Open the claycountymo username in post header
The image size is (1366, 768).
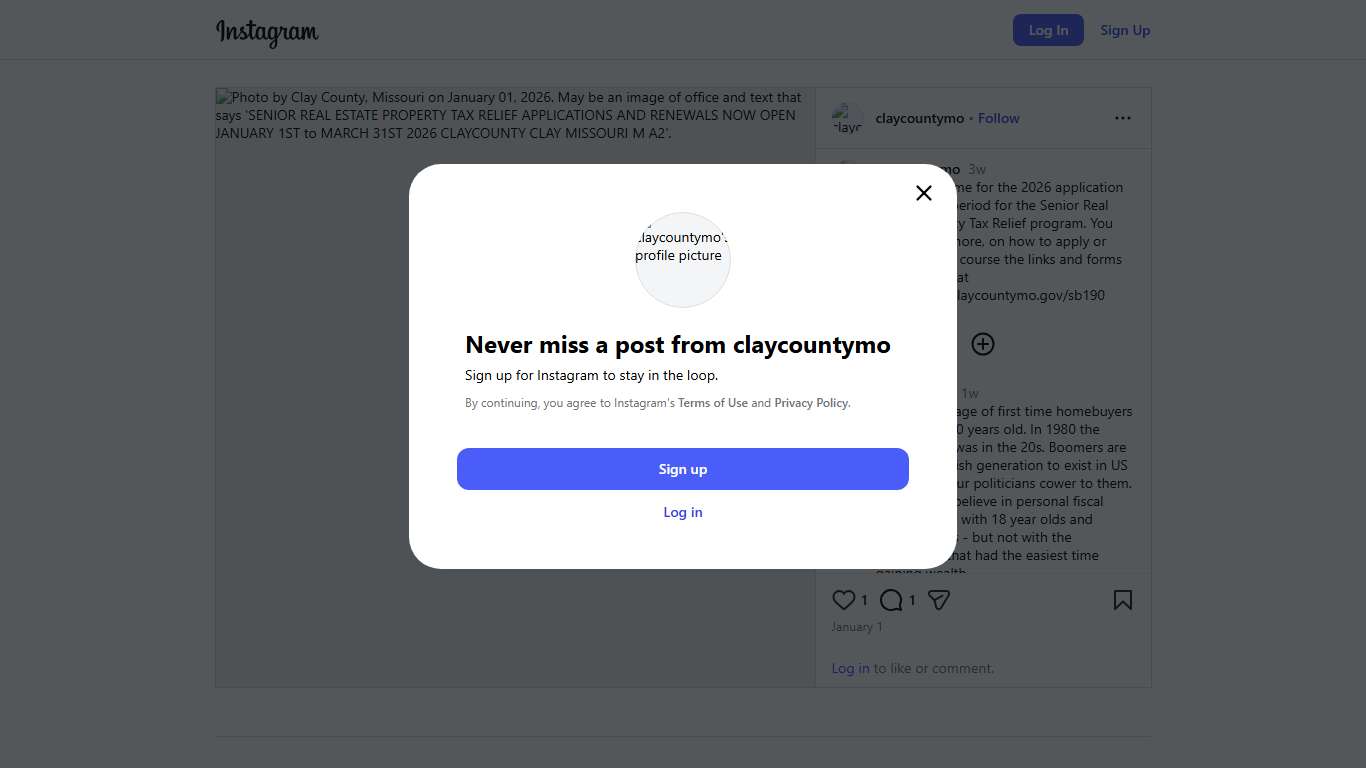click(919, 118)
